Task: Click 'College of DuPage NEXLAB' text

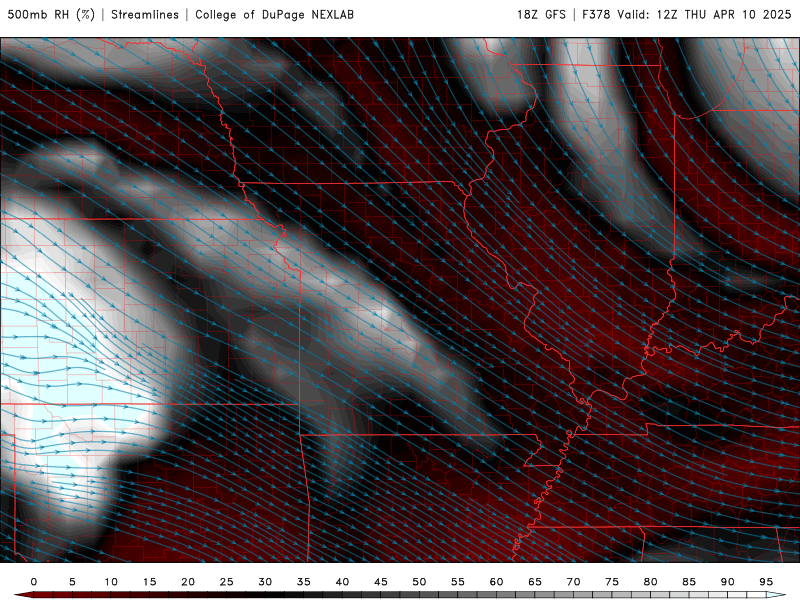Action: click(x=274, y=15)
